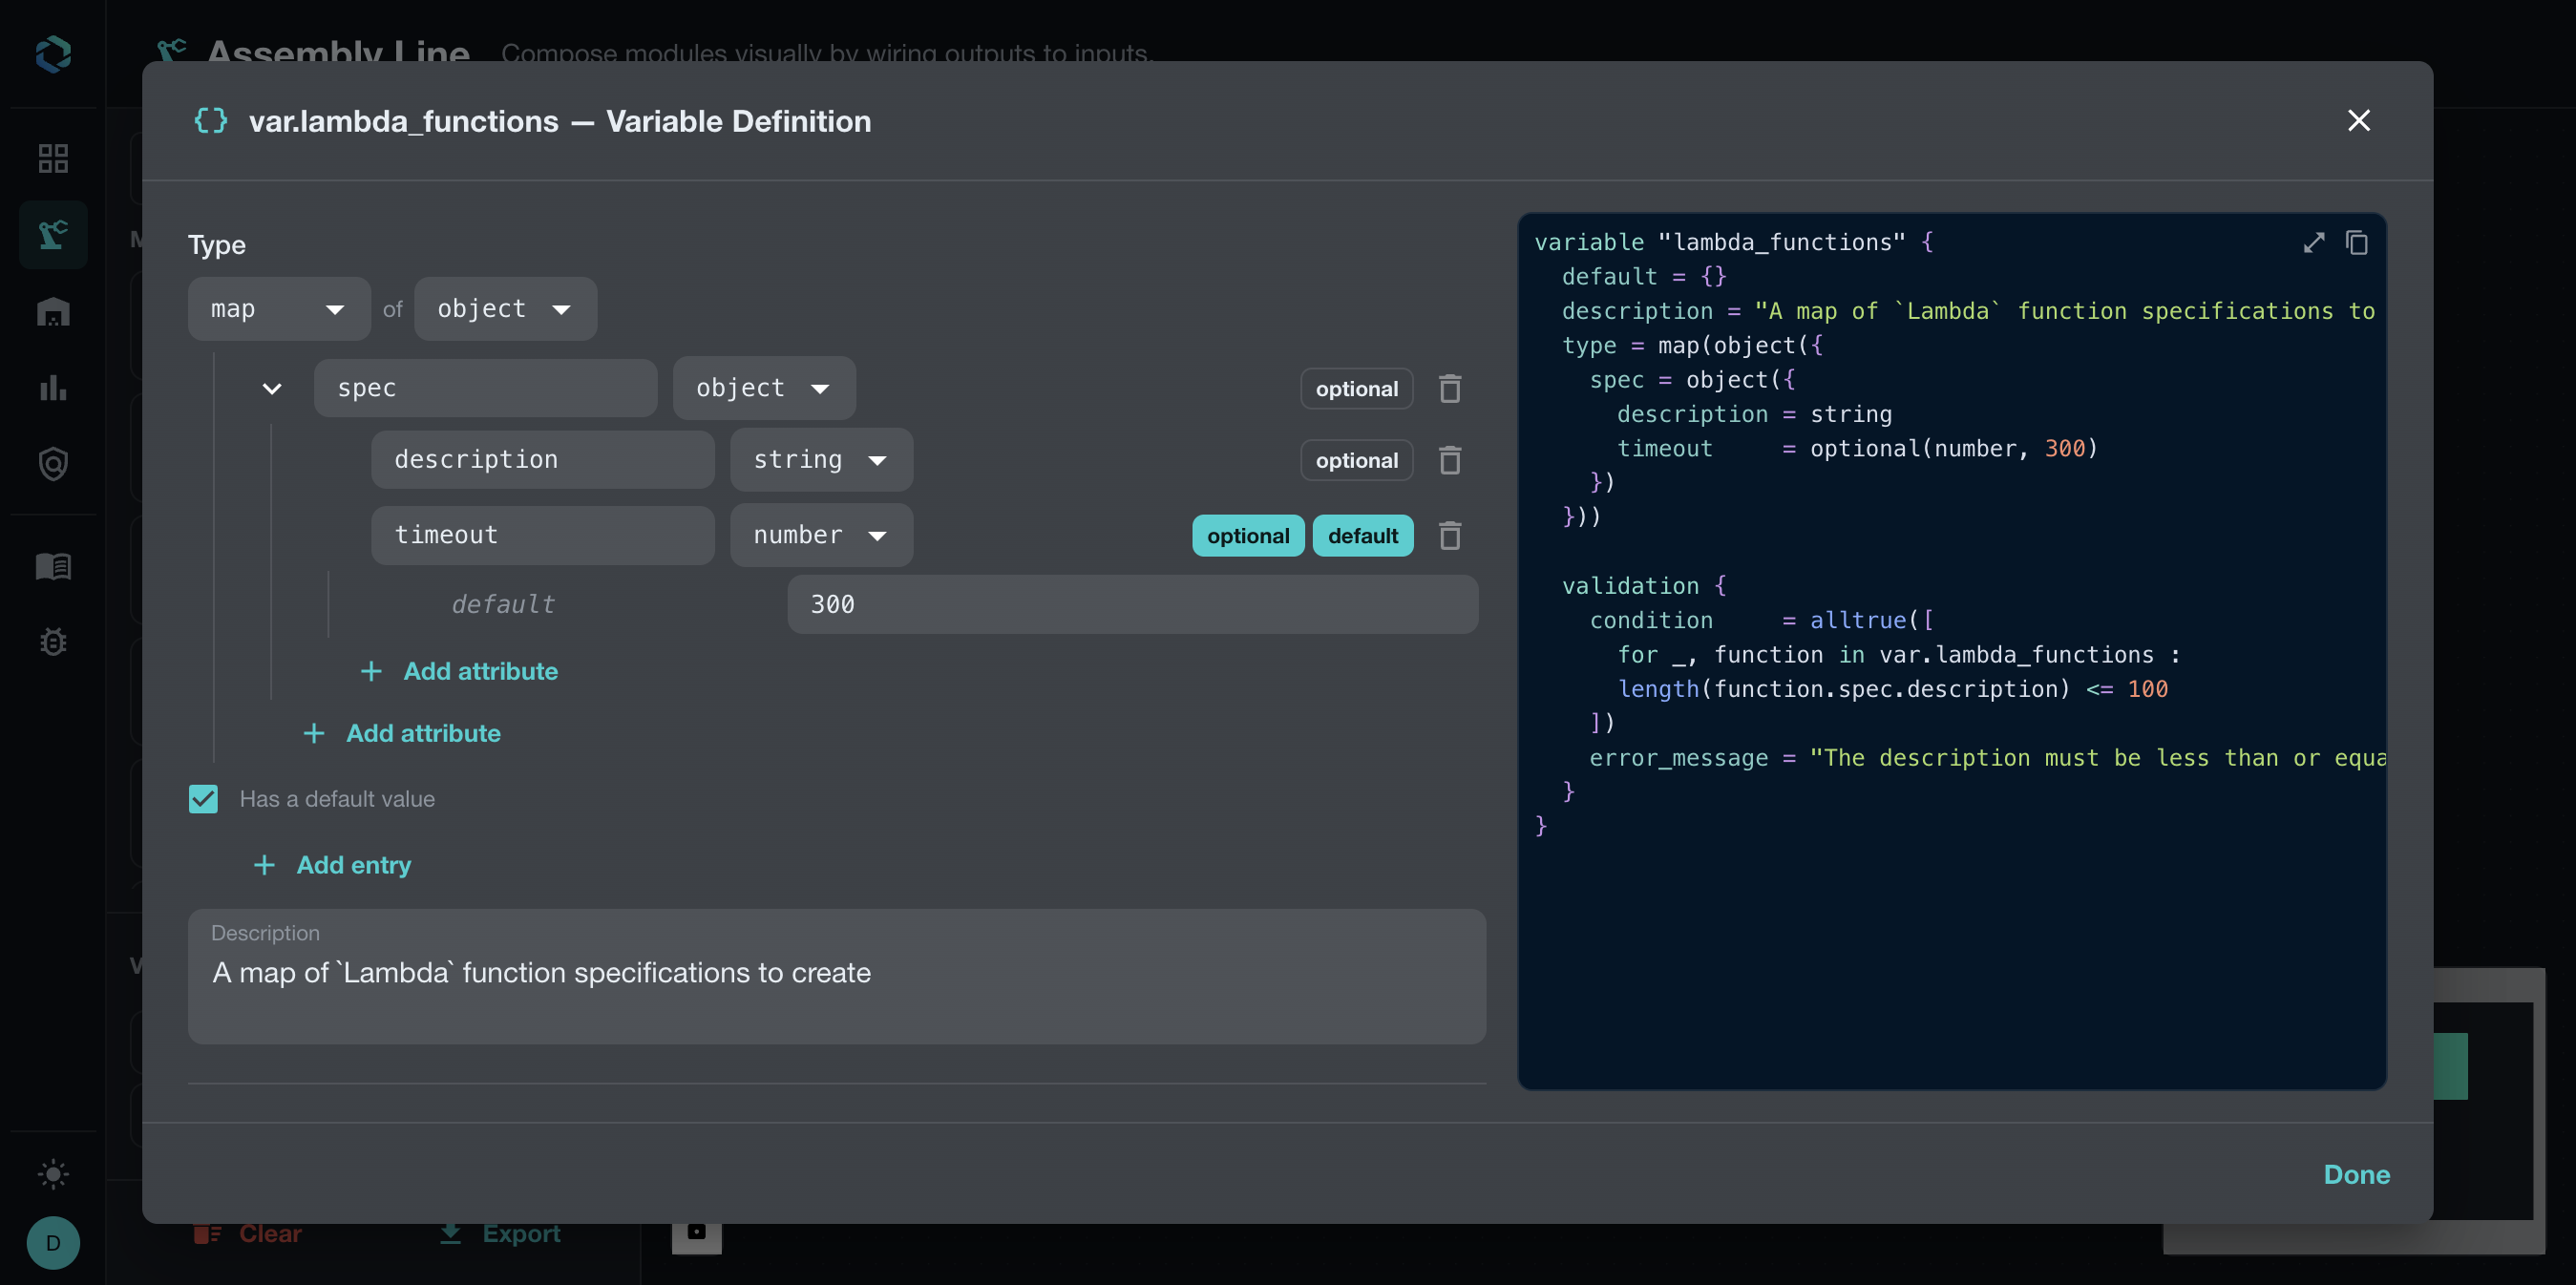Toggle optional on the spec attribute

pyautogui.click(x=1357, y=389)
